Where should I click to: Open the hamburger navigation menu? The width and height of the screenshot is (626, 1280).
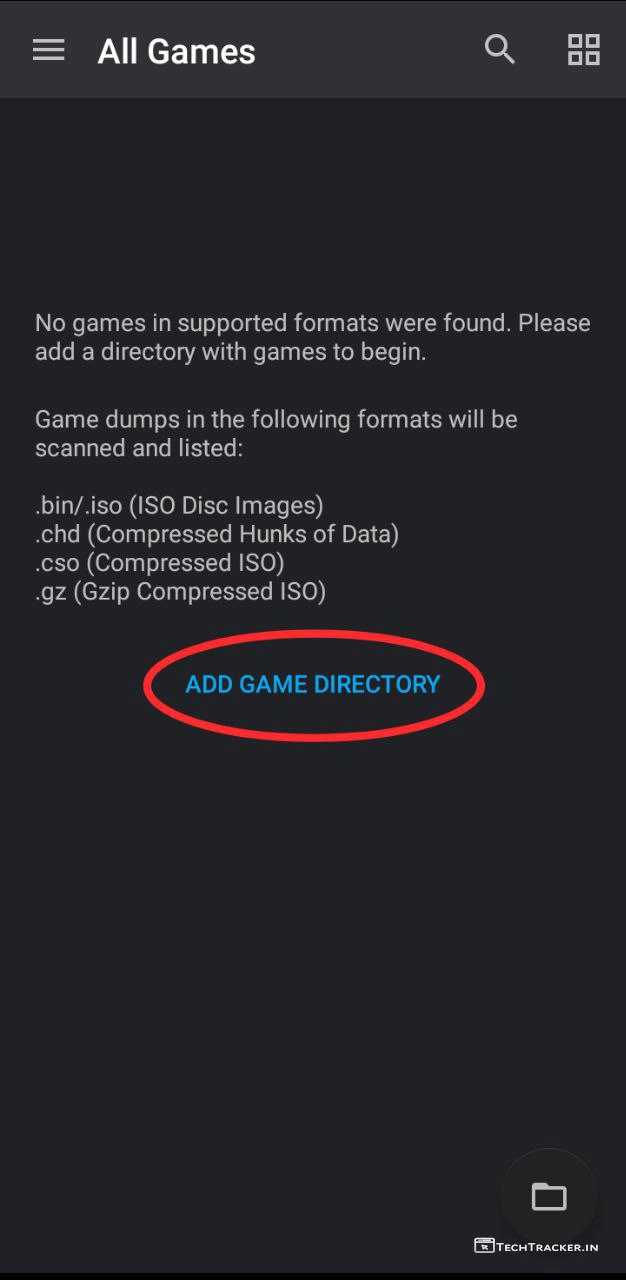(48, 50)
